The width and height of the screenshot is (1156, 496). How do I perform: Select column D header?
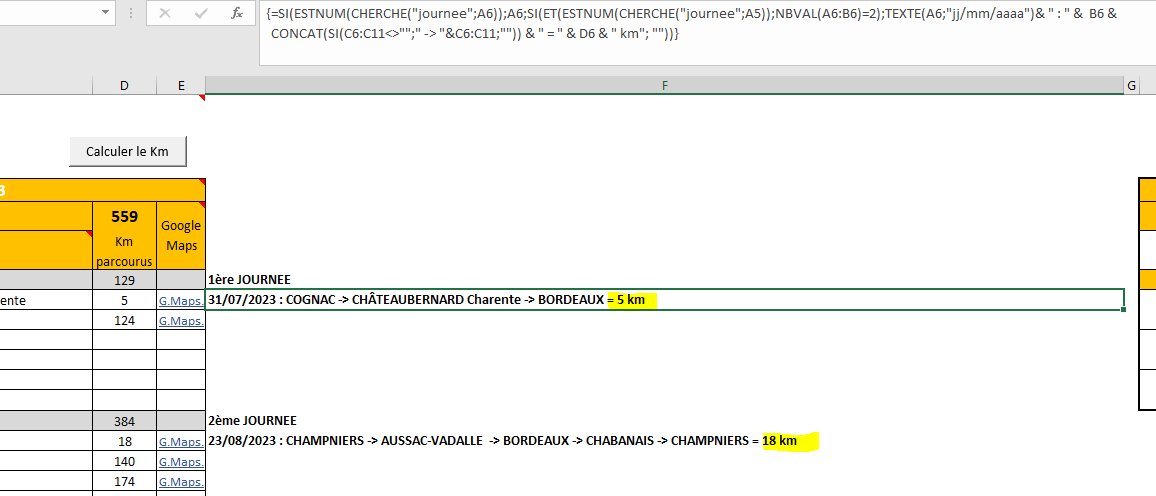pos(124,86)
